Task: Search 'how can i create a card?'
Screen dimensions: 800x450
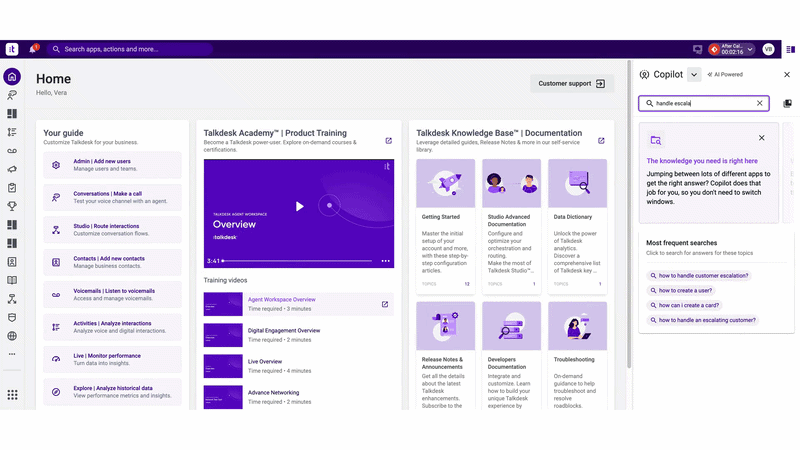Action: 684,305
